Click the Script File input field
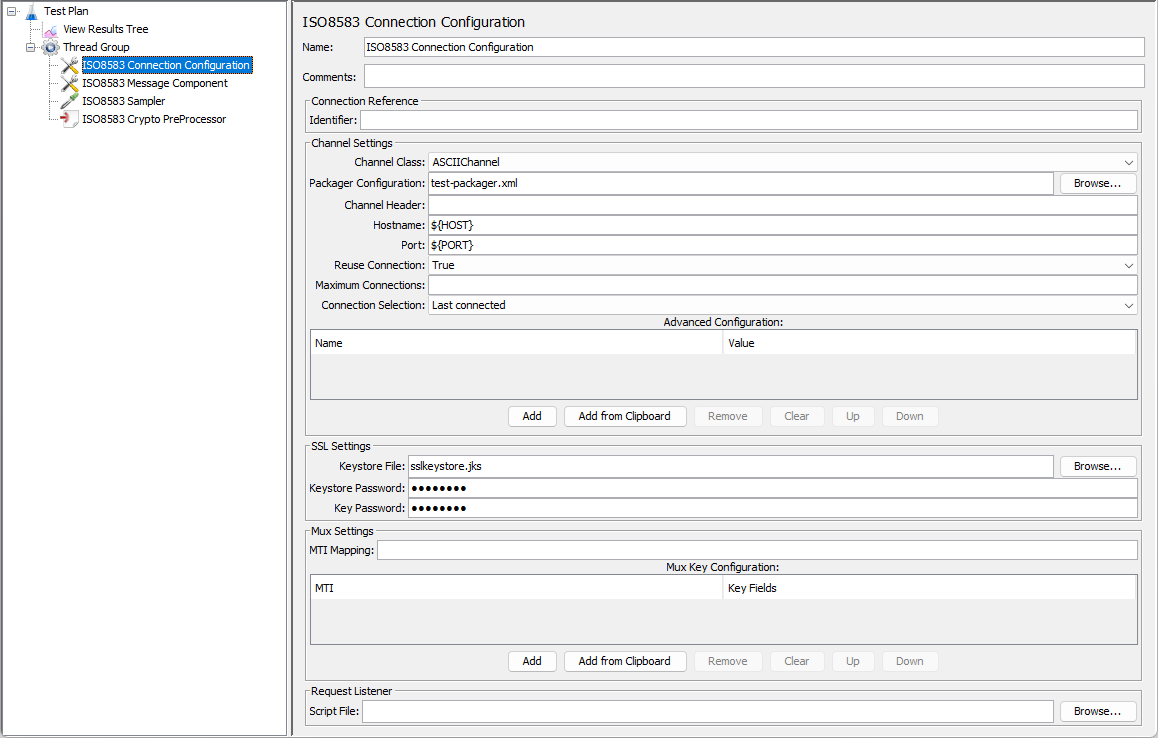1158x738 pixels. [x=708, y=711]
